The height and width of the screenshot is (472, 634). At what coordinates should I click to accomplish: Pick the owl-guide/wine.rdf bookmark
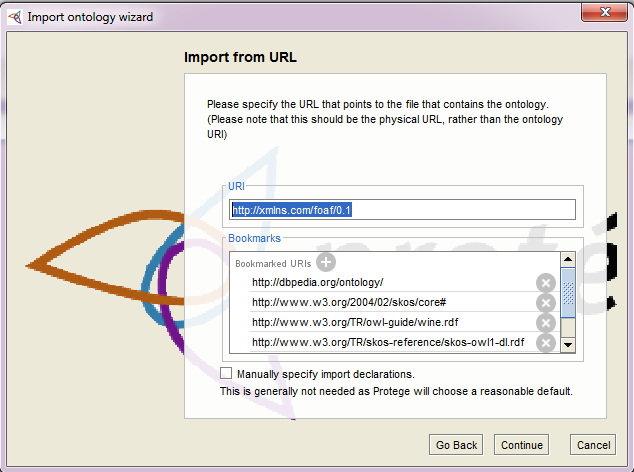(x=346, y=322)
